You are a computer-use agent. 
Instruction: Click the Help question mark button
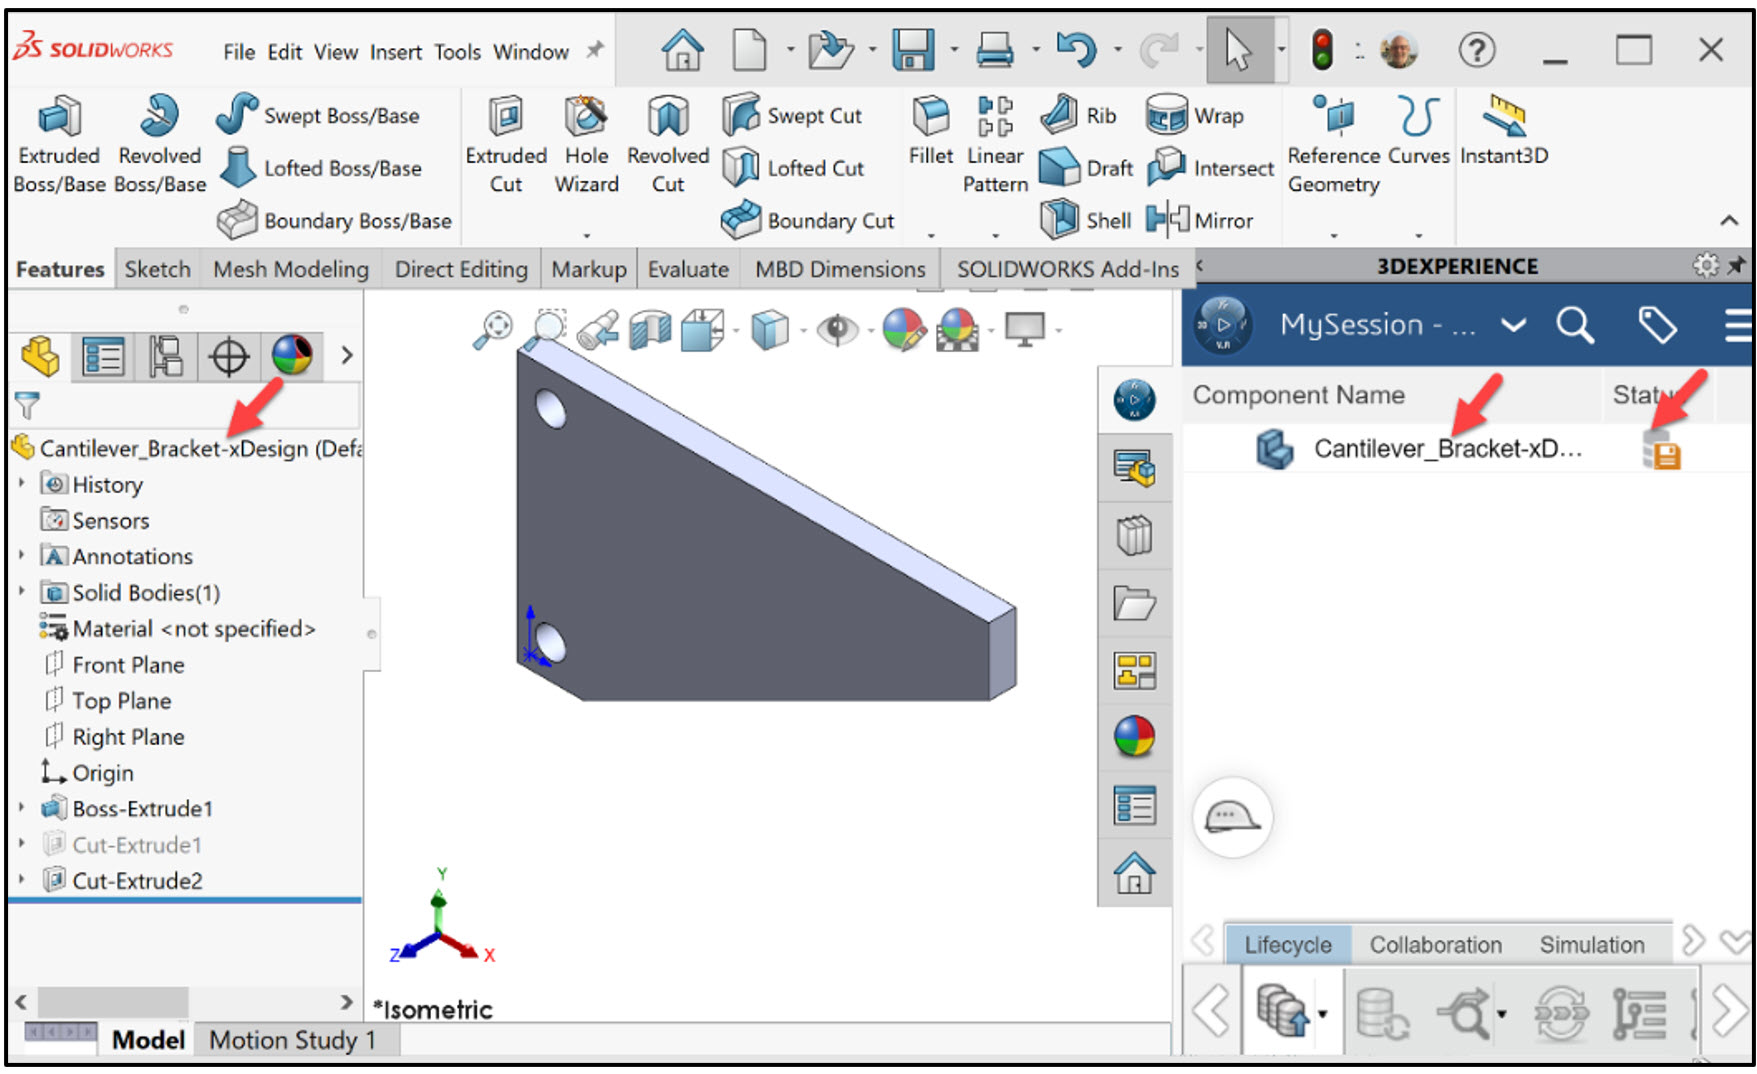pos(1477,48)
